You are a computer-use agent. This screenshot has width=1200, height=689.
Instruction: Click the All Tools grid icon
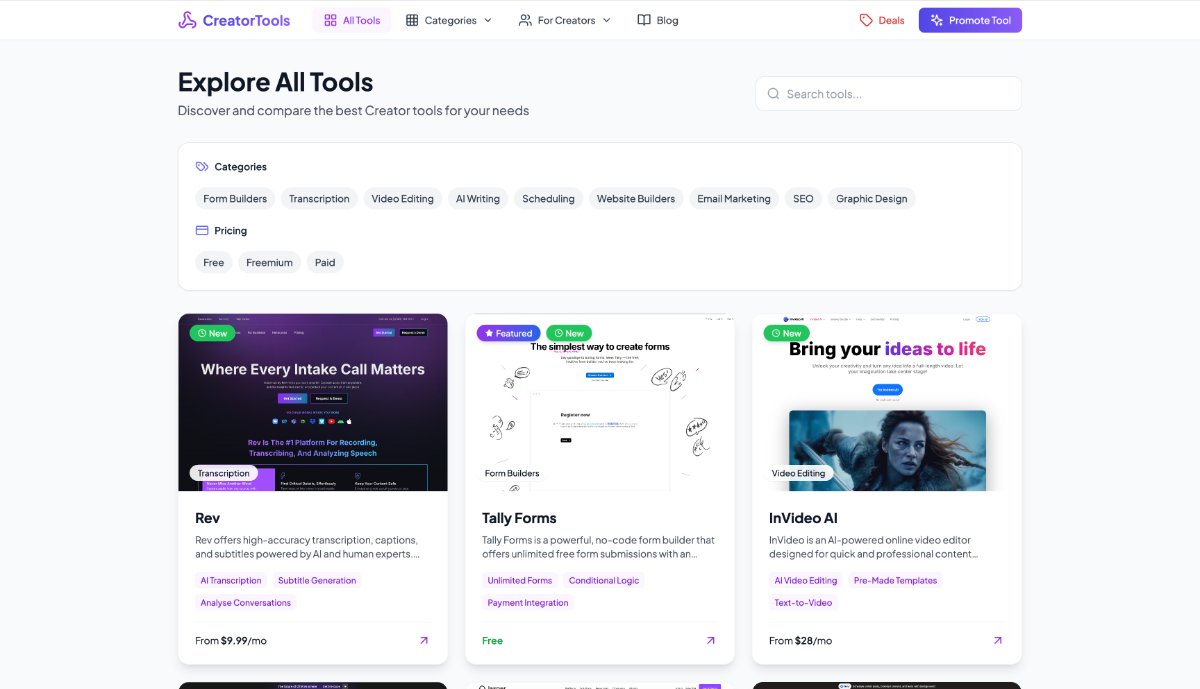click(330, 20)
